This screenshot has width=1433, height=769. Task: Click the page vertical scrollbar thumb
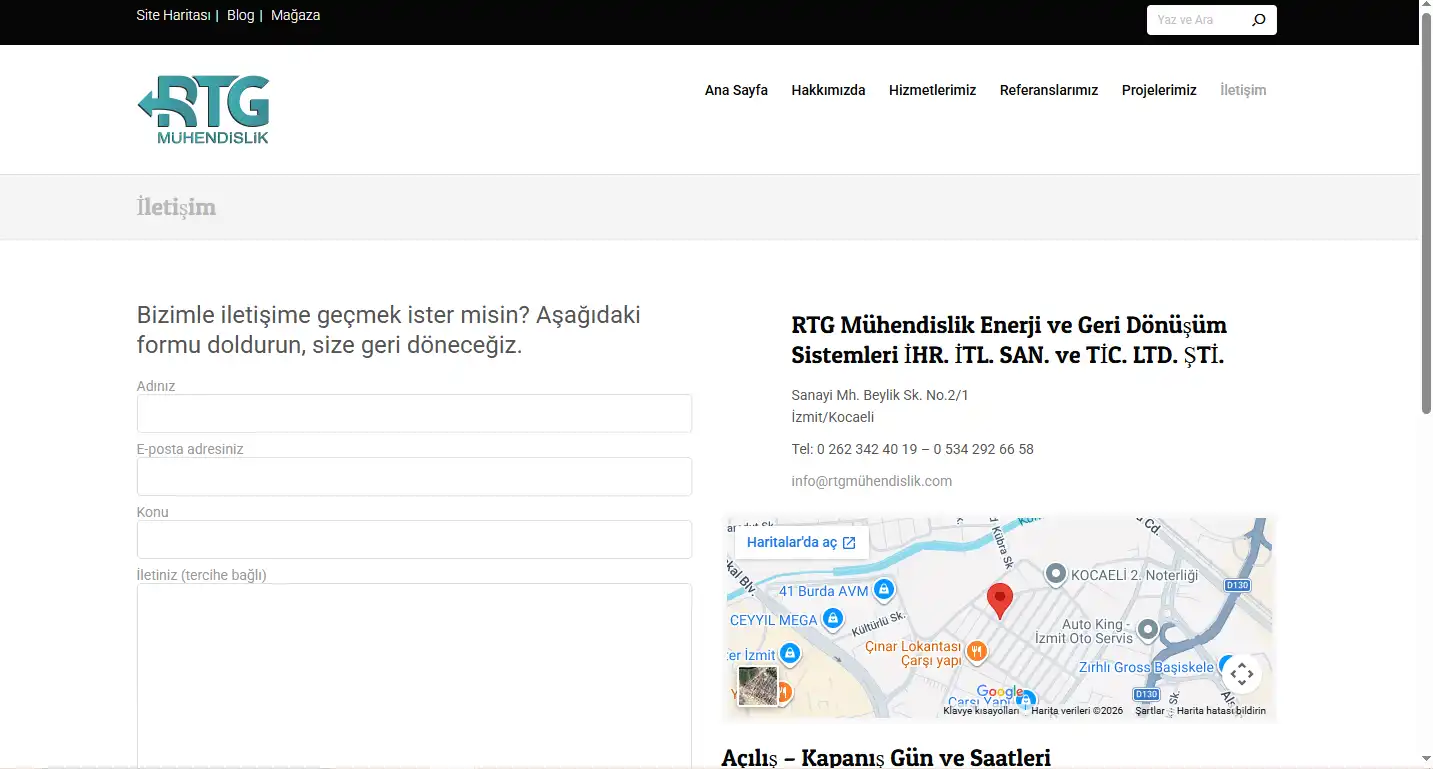click(1426, 215)
